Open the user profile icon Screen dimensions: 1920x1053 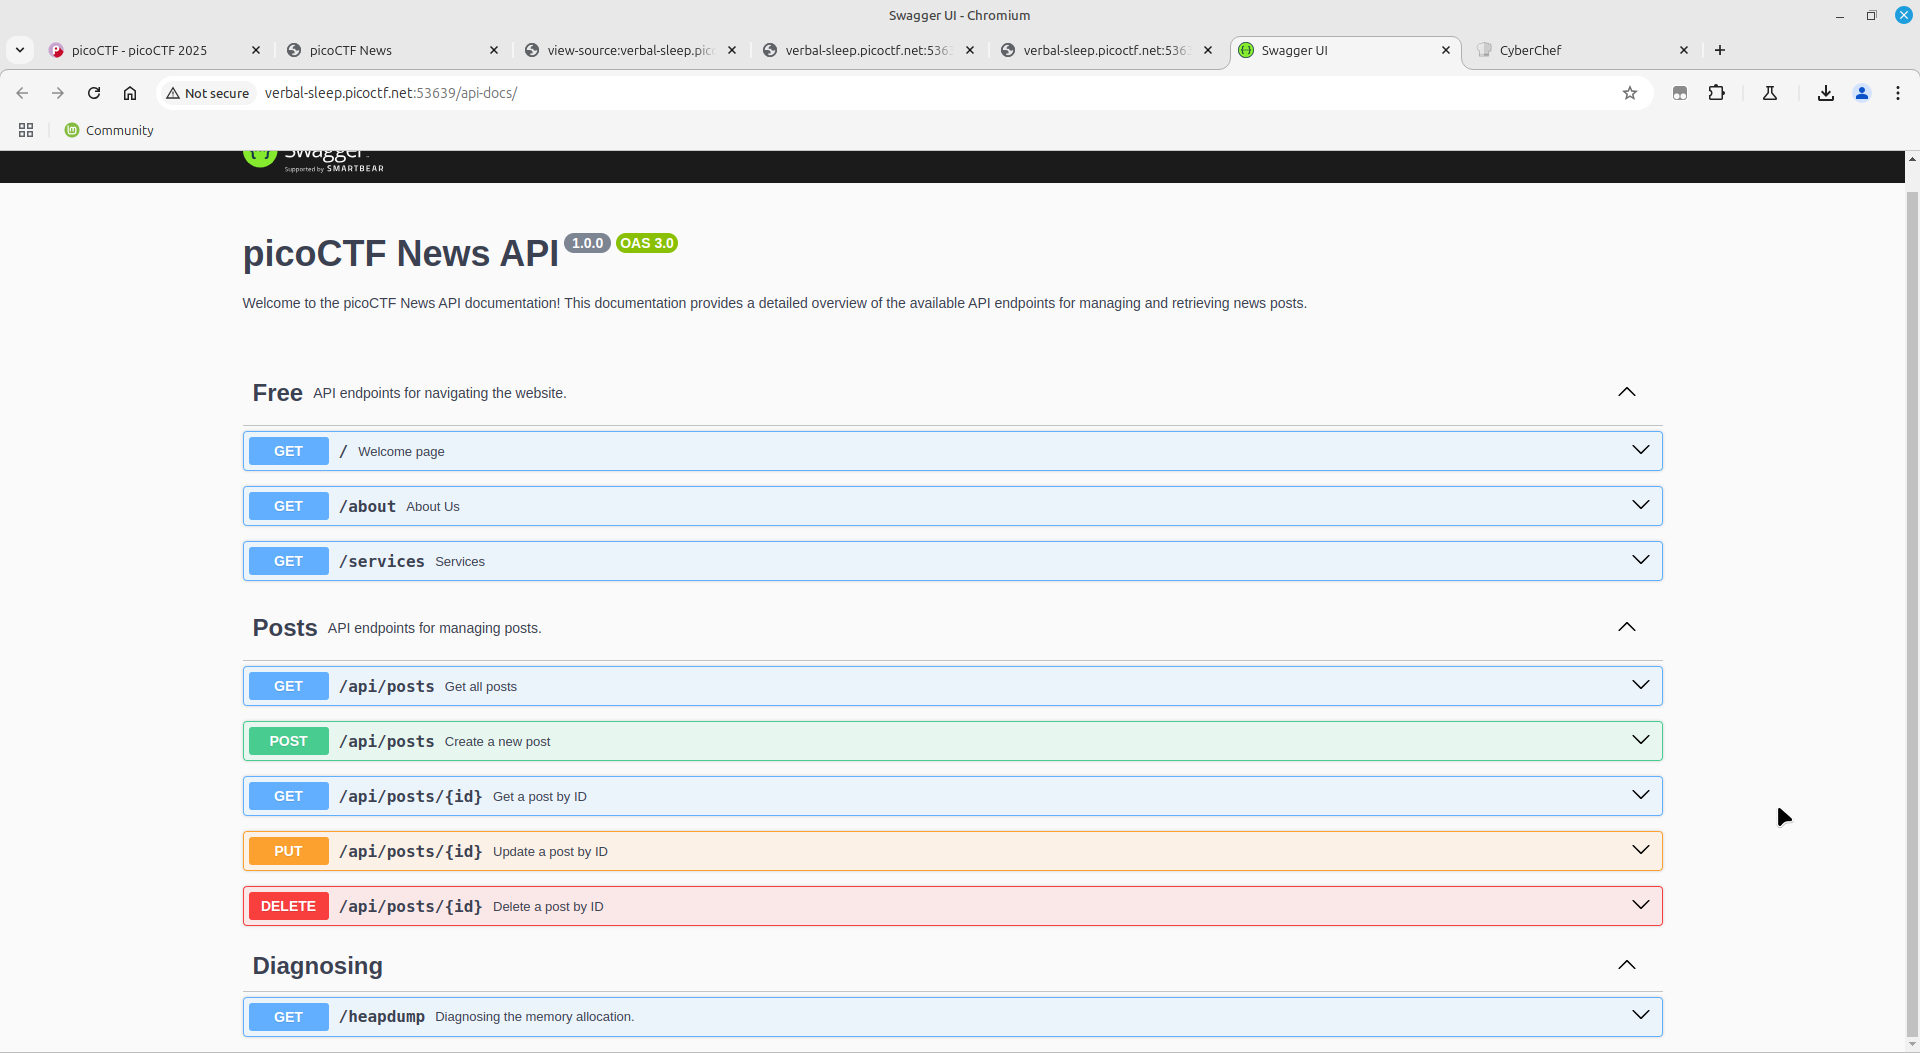pos(1862,93)
